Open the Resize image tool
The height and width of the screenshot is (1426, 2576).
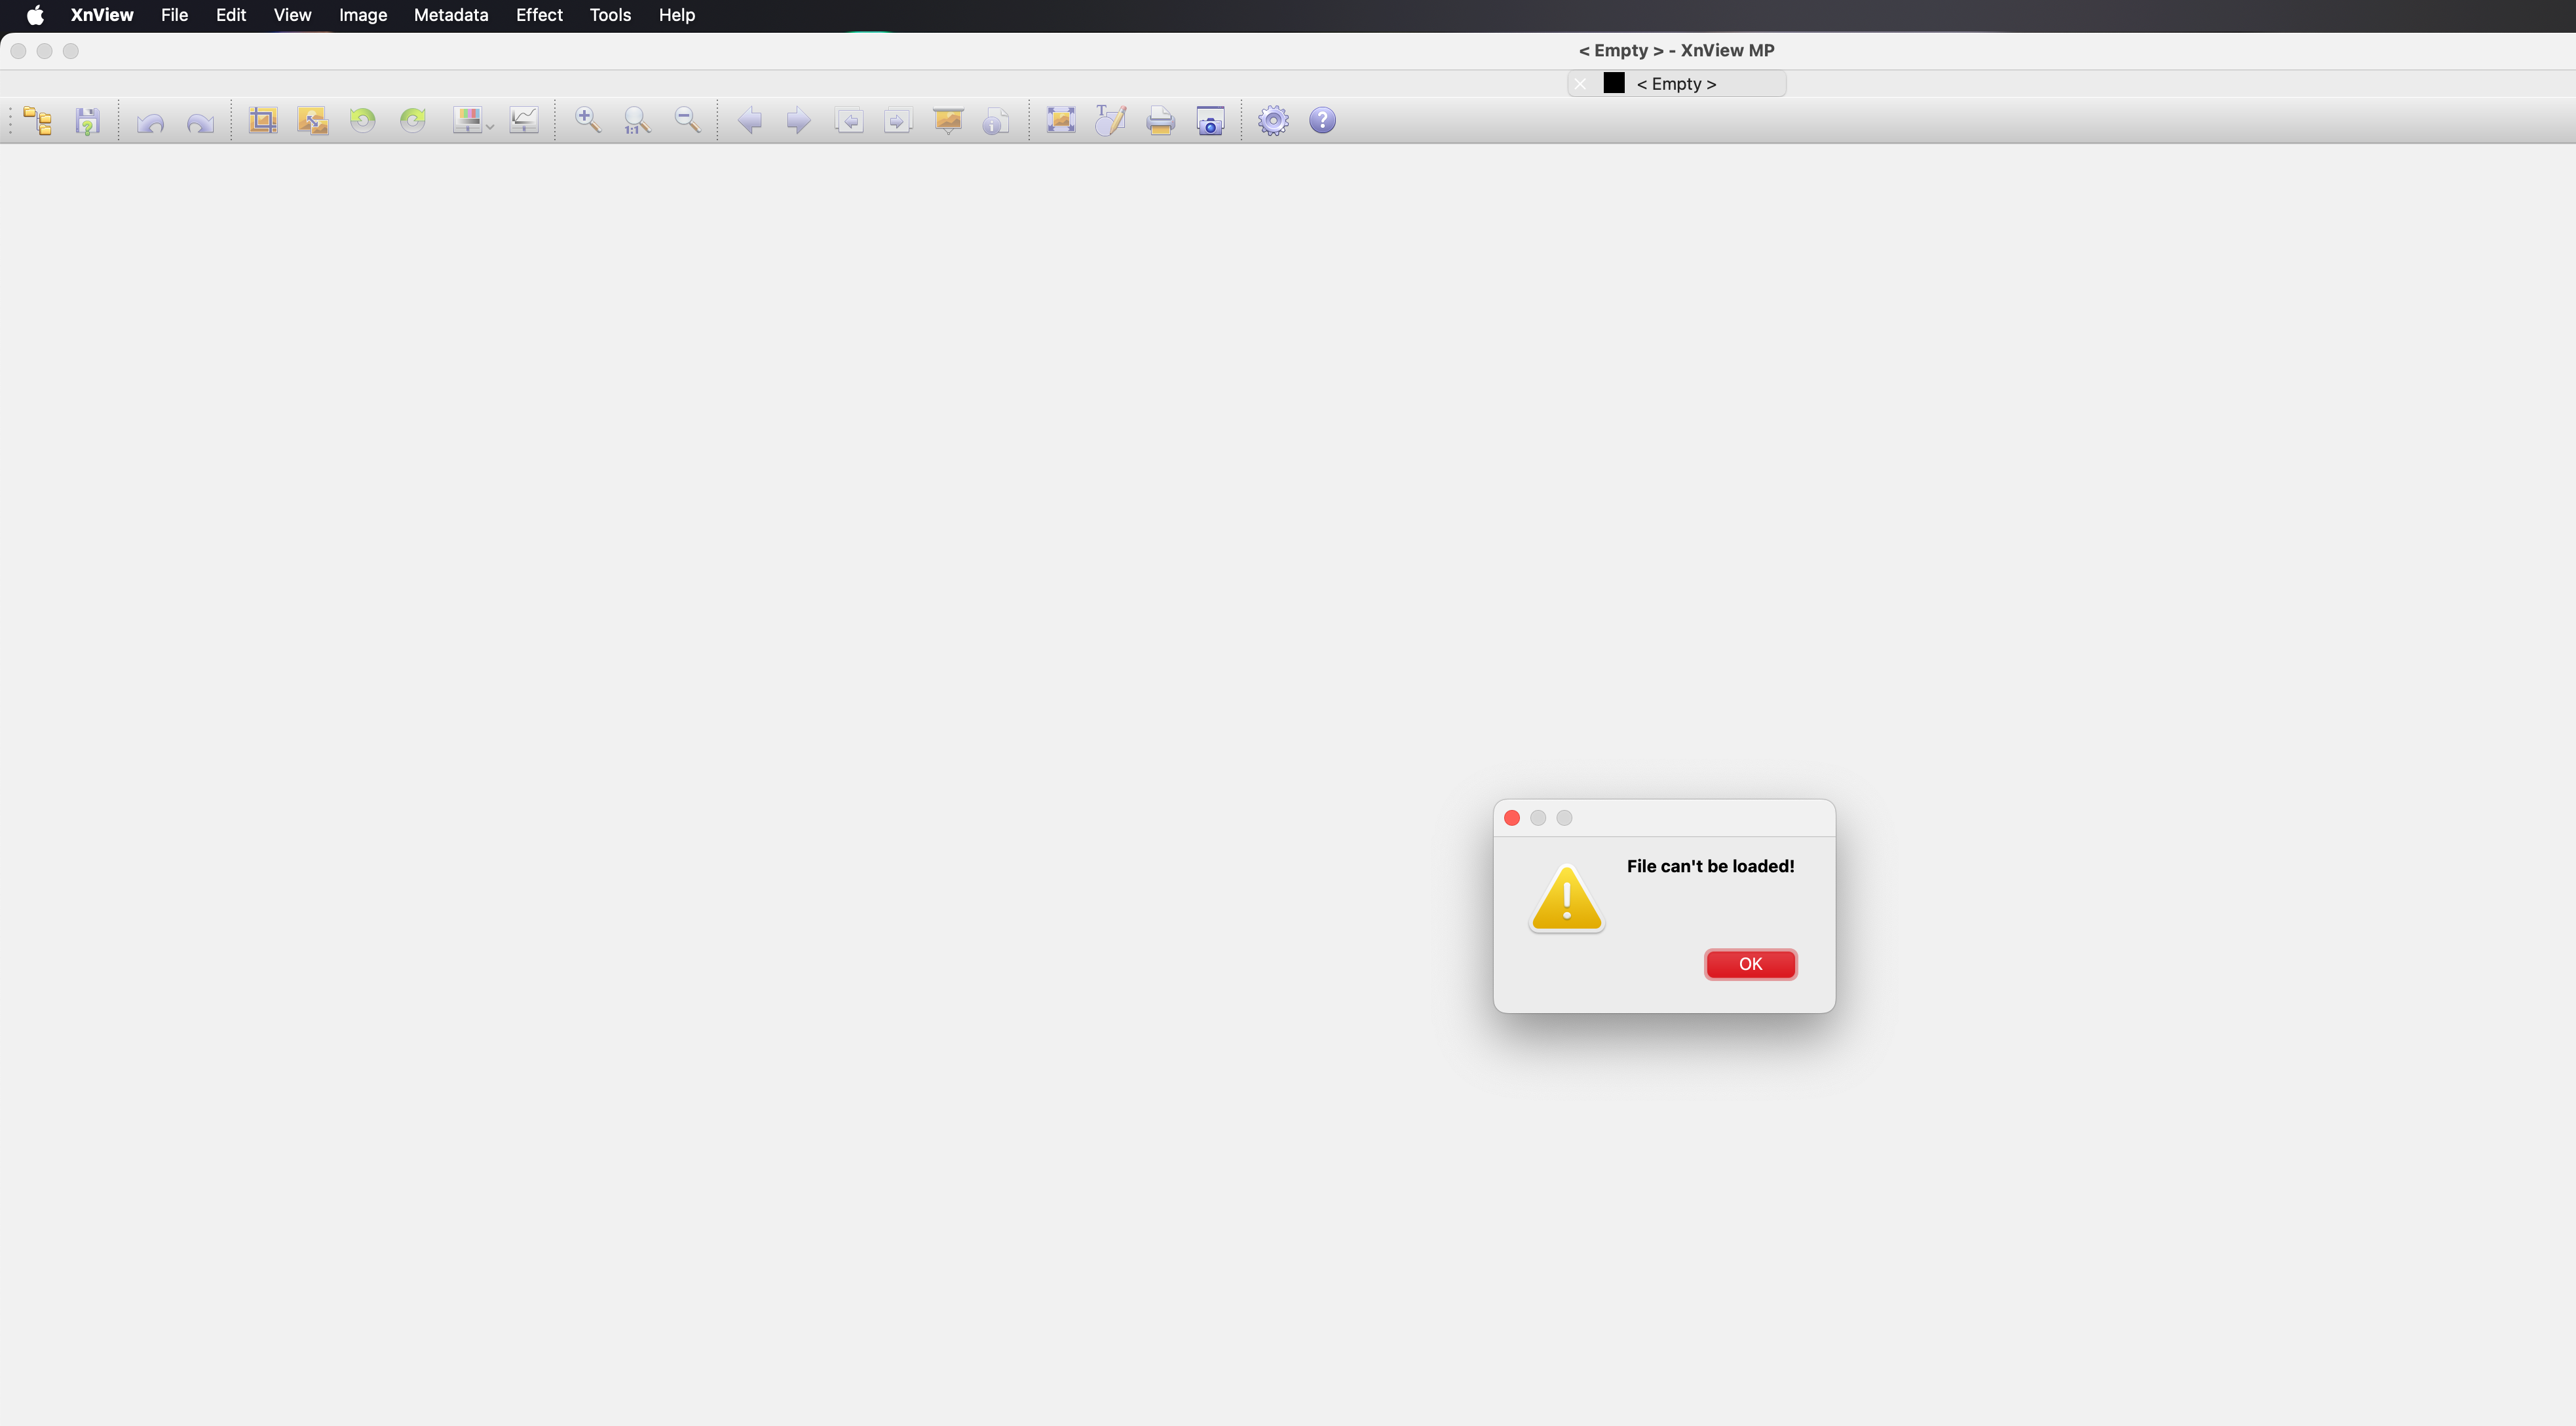(312, 121)
